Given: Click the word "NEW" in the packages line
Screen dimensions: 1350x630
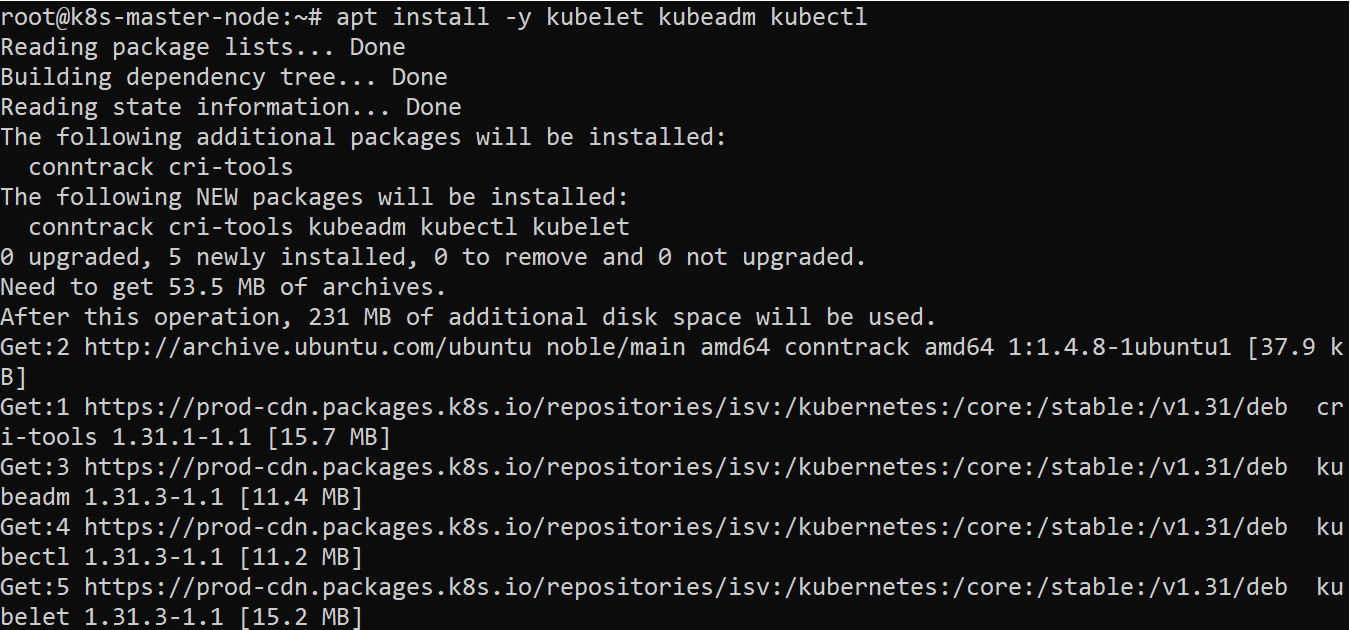Looking at the screenshot, I should pyautogui.click(x=217, y=197).
